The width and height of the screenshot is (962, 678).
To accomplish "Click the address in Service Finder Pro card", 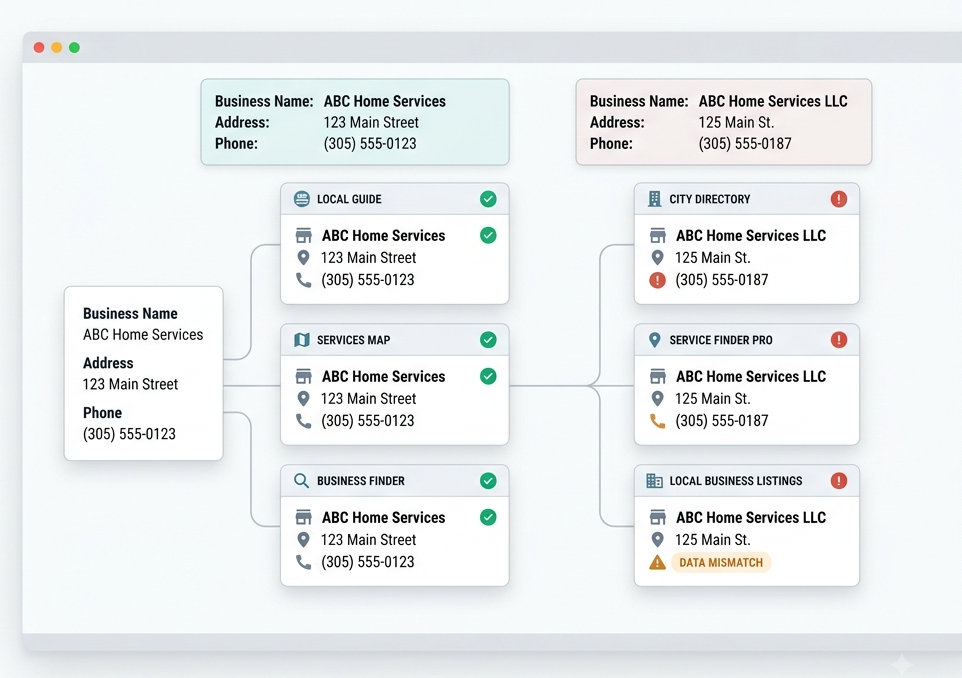I will (712, 399).
